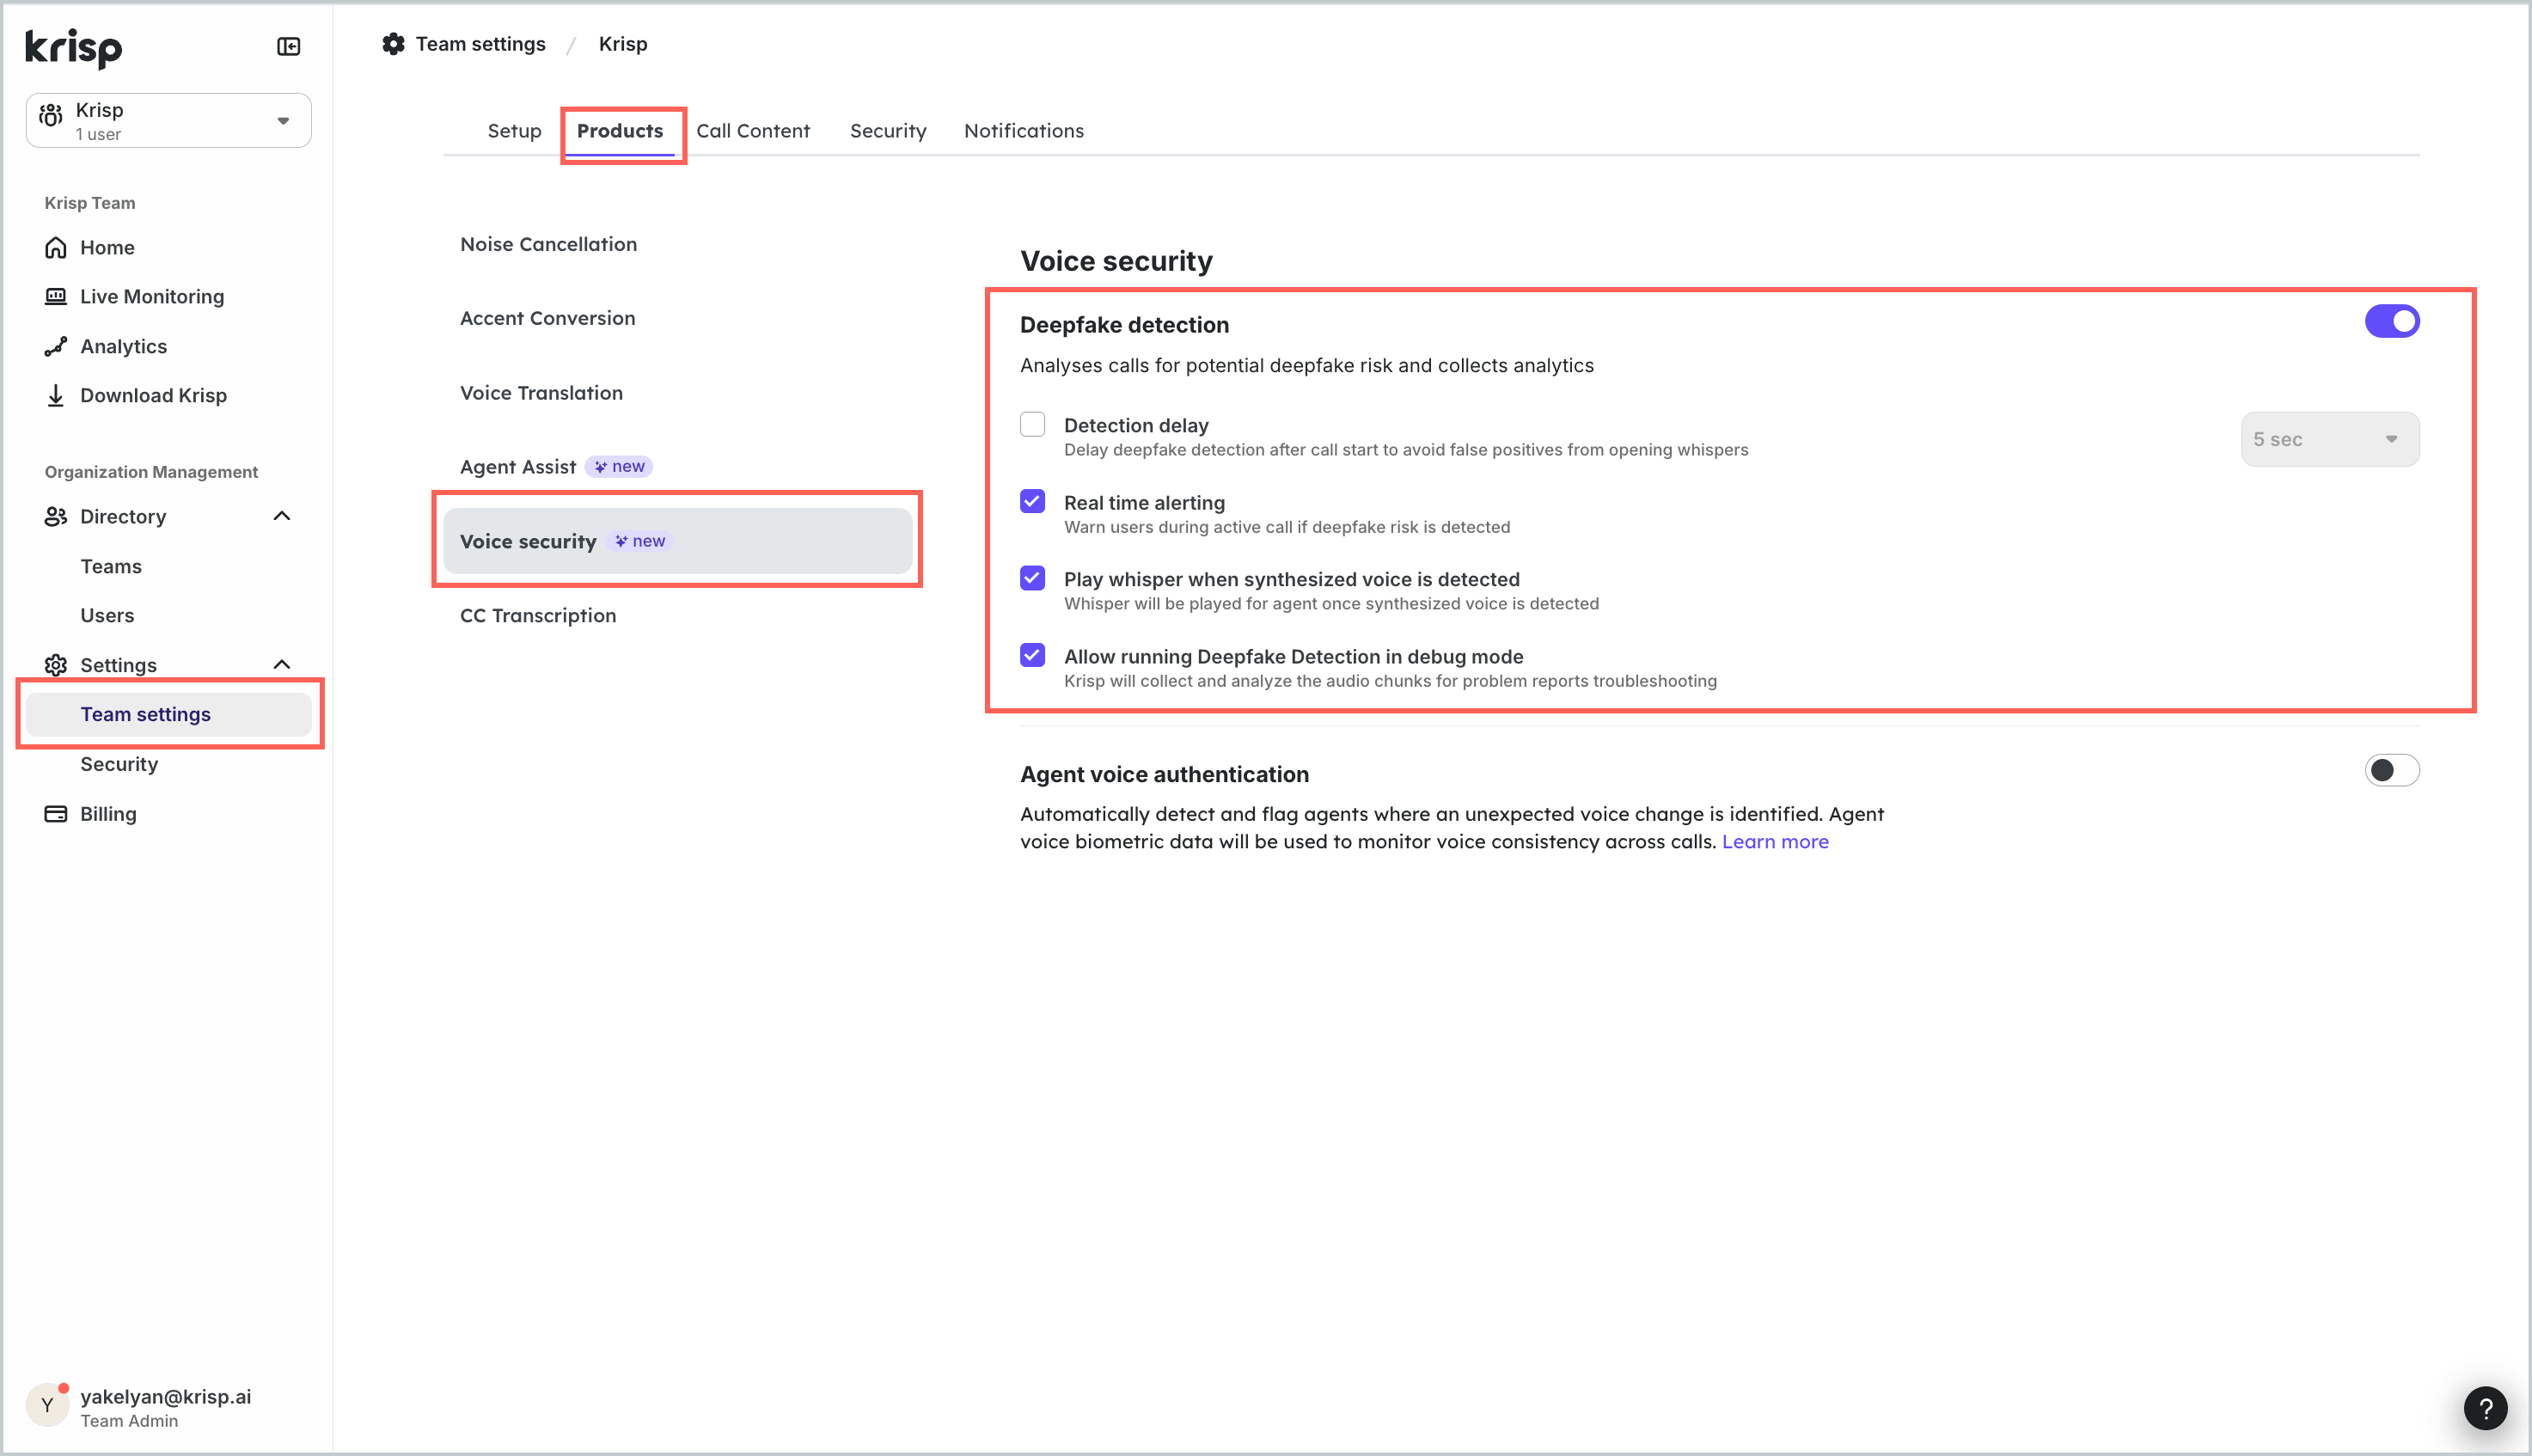This screenshot has width=2532, height=1456.
Task: Enable the Agent voice authentication toggle
Action: (2392, 770)
